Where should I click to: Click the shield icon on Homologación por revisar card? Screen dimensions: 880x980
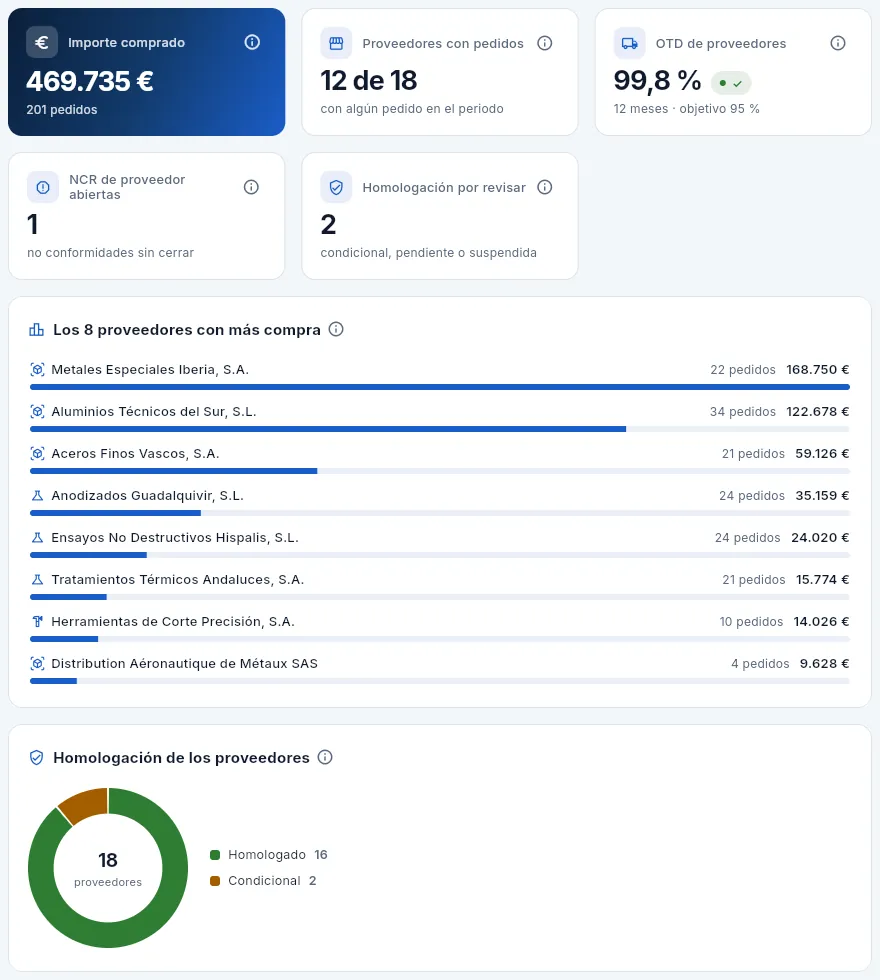(336, 187)
